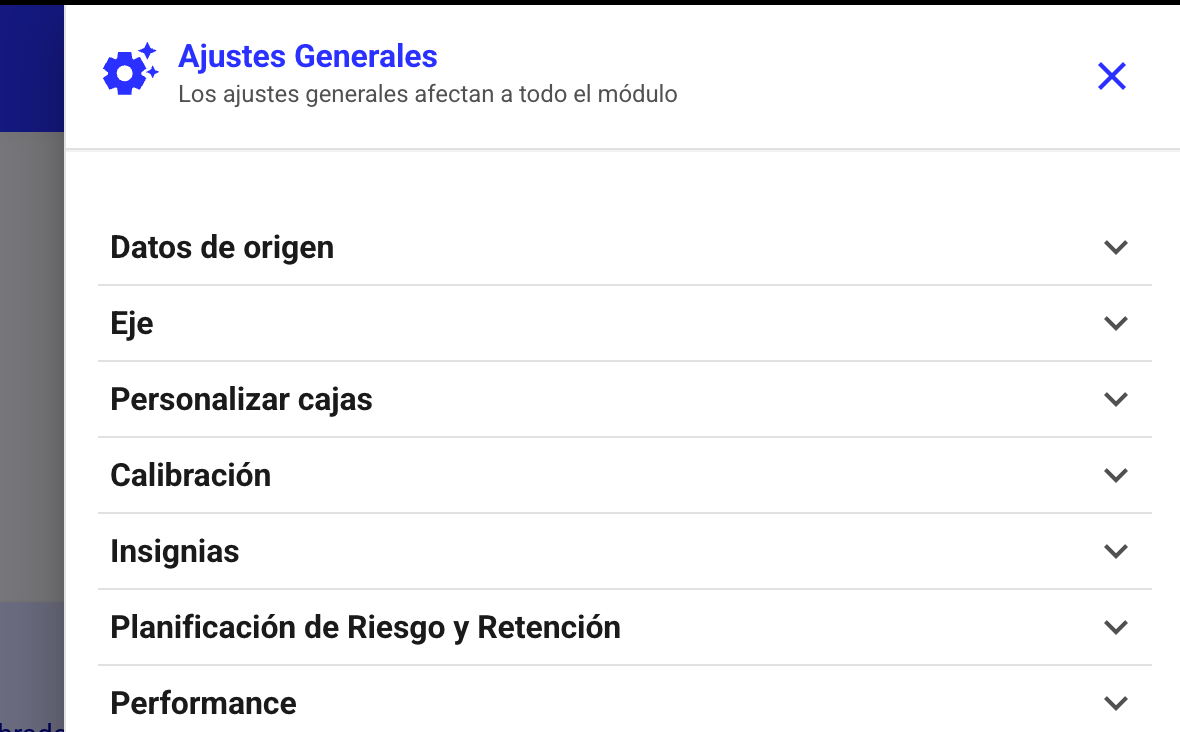The height and width of the screenshot is (732, 1180).
Task: Open the Insignias section heading
Action: pos(175,551)
